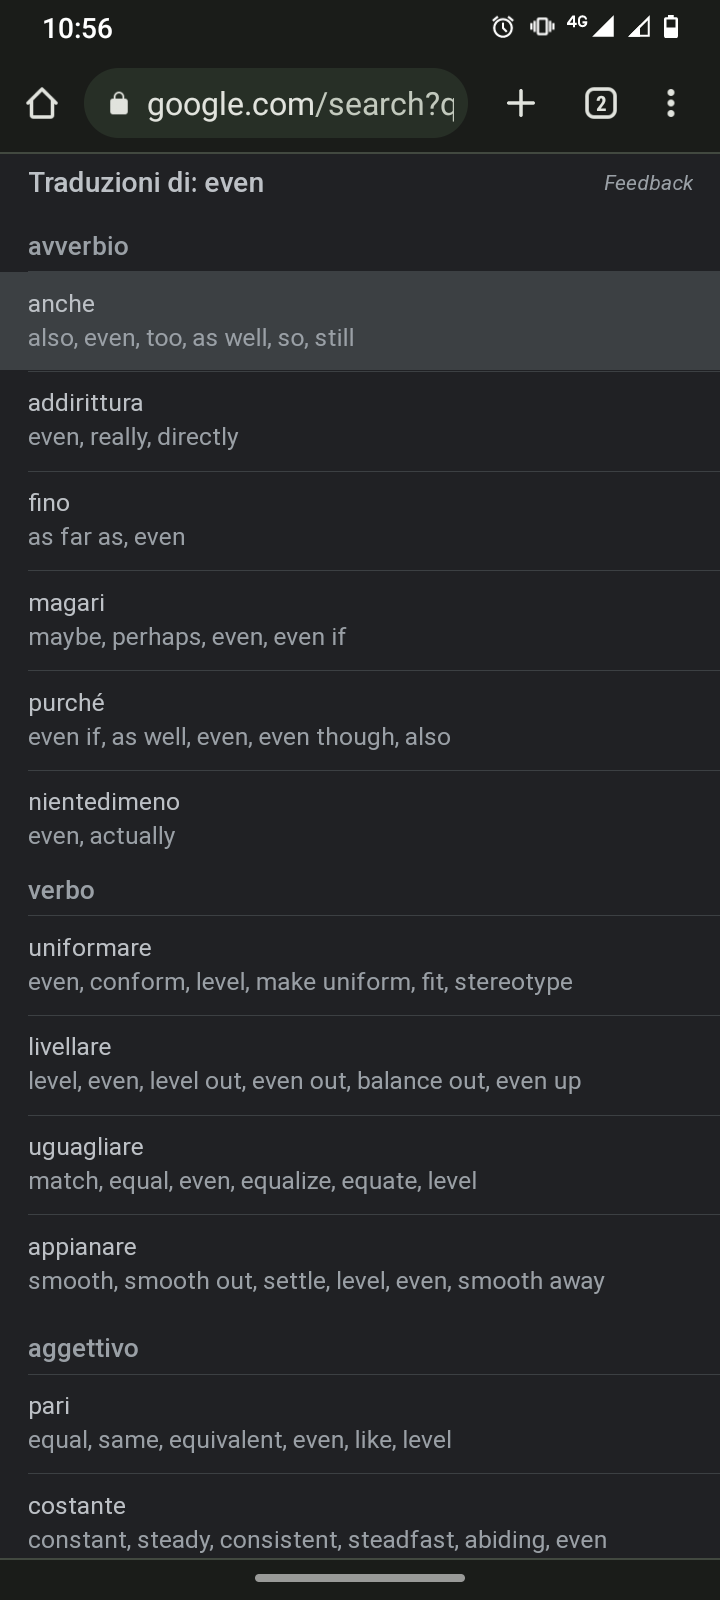Open the tab switcher showing 2 tabs
The image size is (720, 1600).
tap(600, 103)
